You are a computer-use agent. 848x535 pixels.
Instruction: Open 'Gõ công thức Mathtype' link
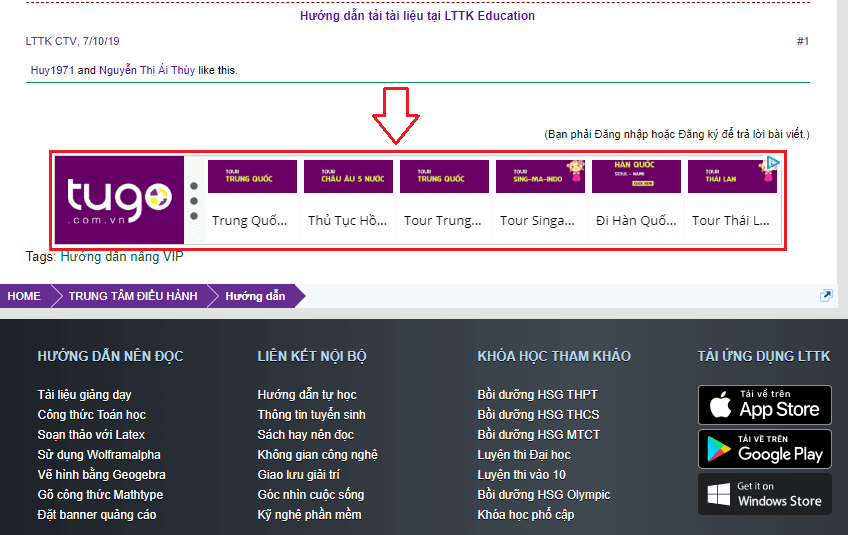click(x=100, y=495)
